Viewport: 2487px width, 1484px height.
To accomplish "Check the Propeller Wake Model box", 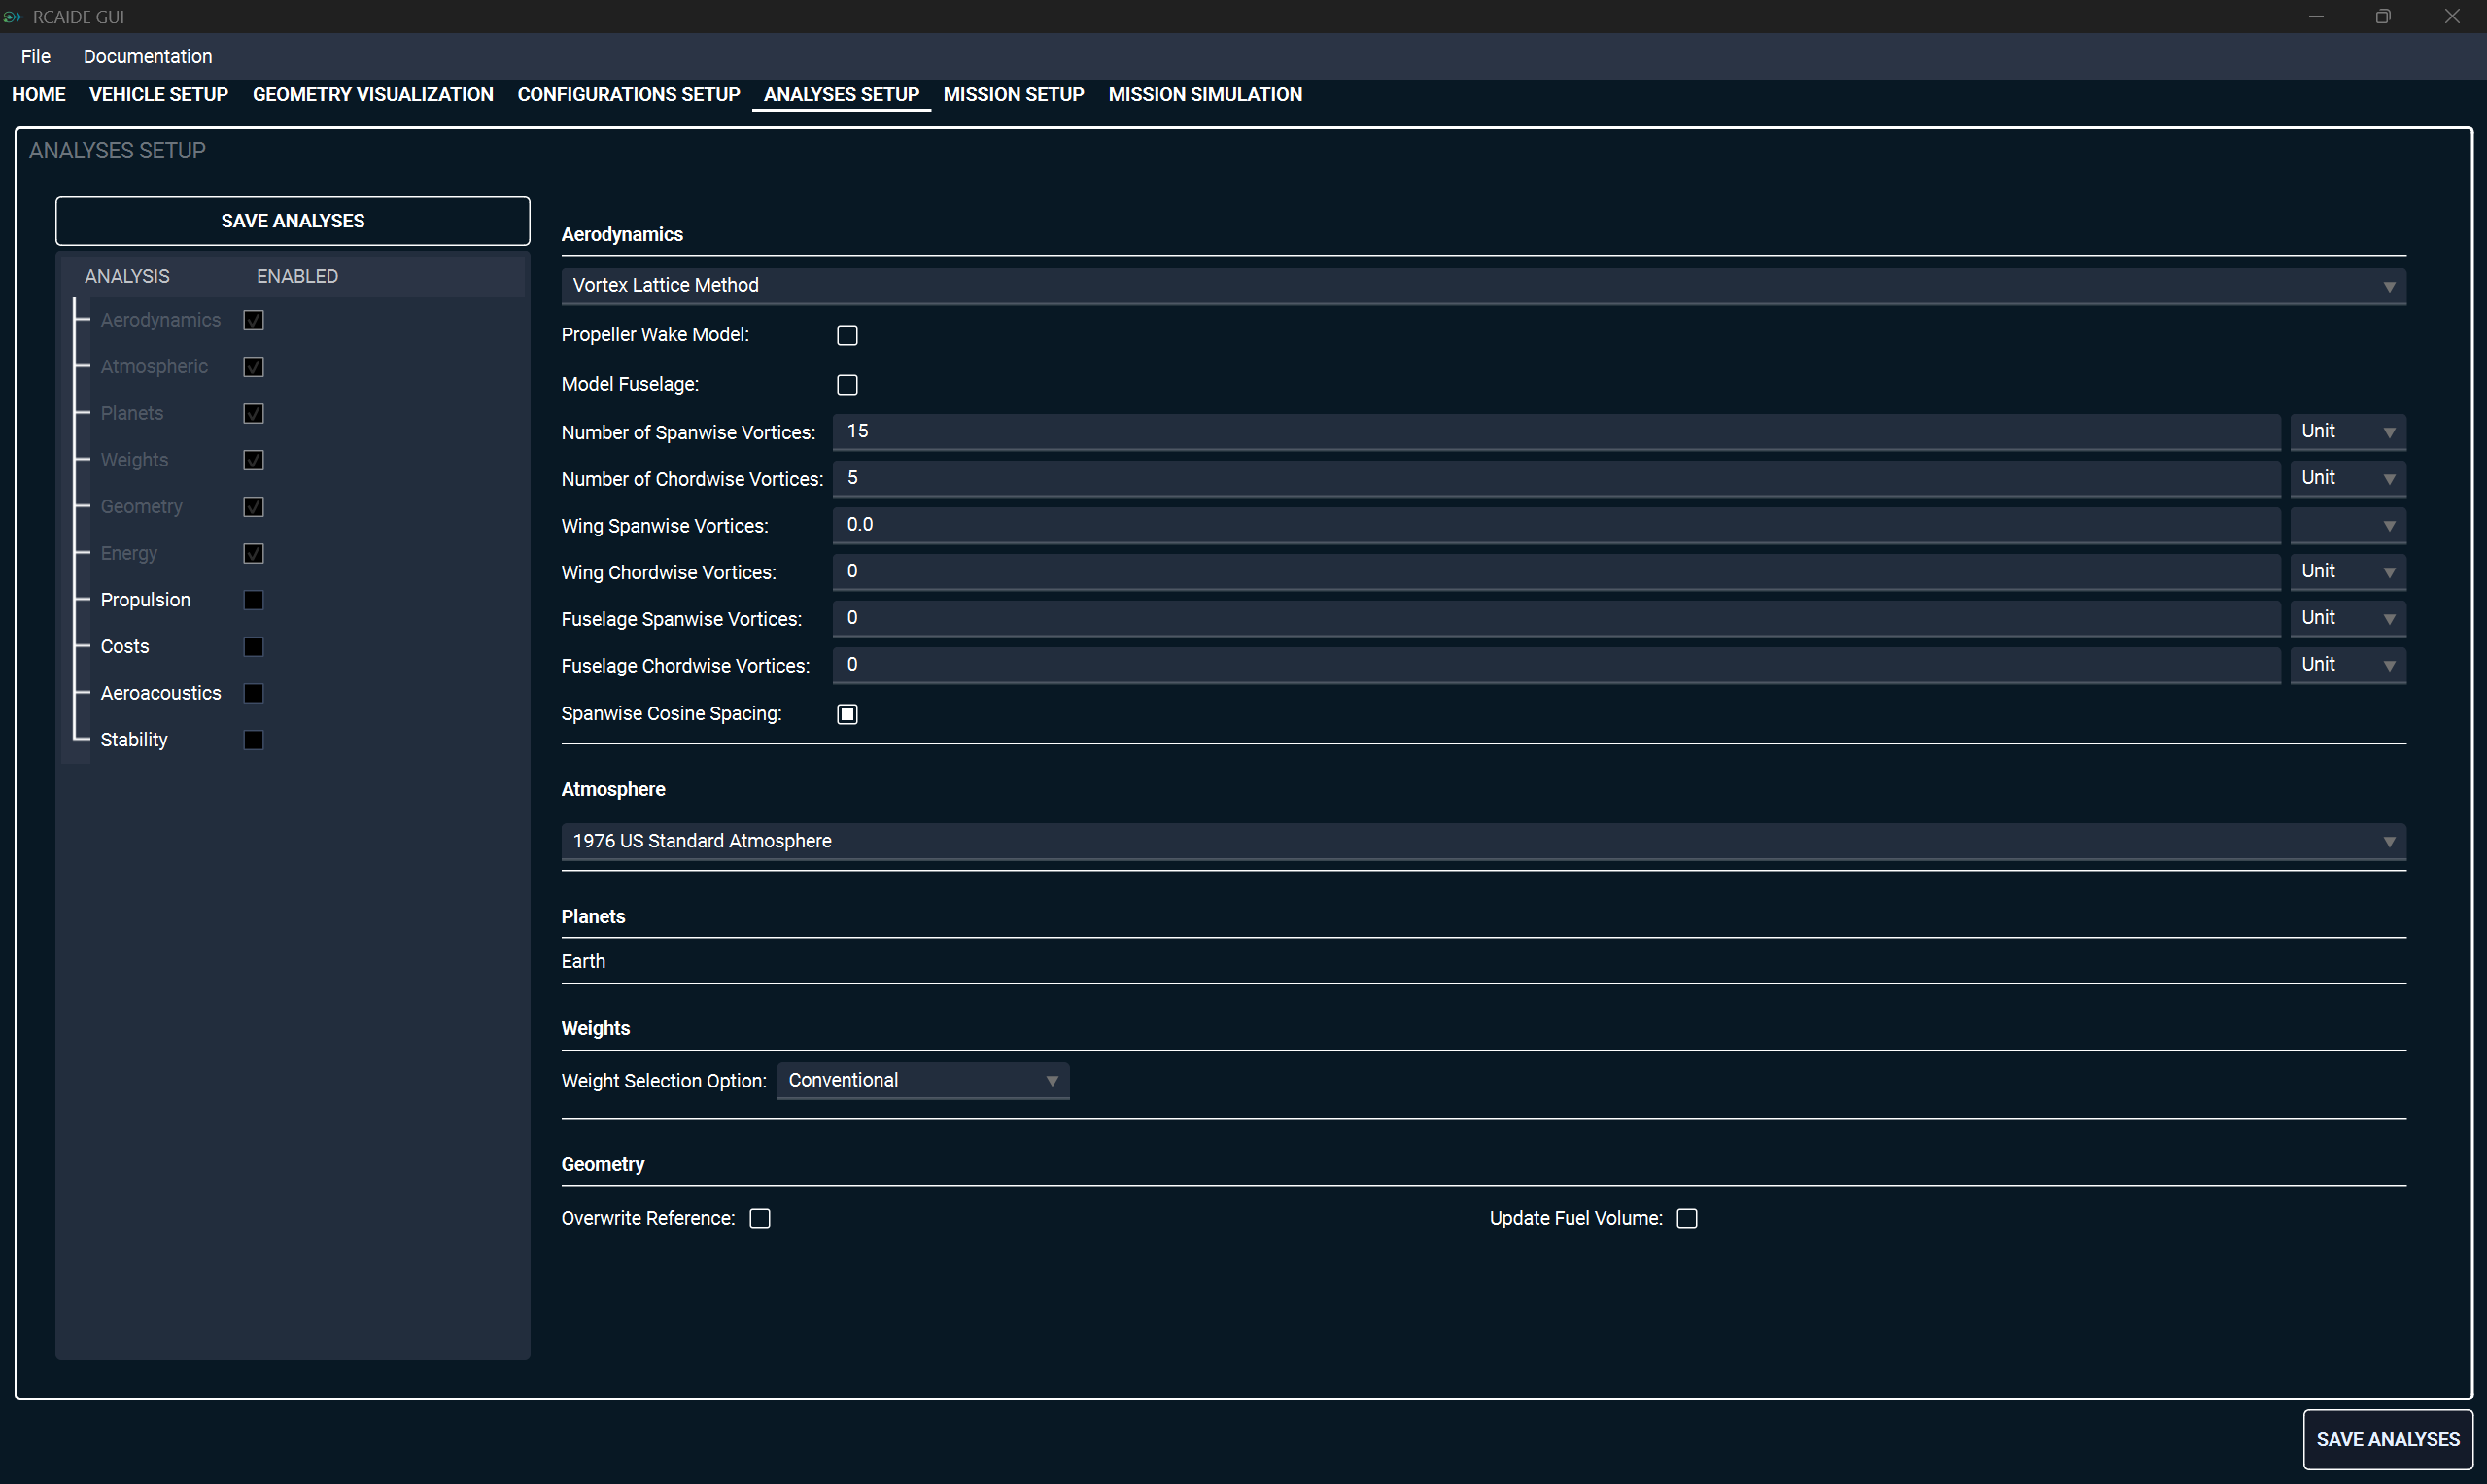I will pos(847,335).
